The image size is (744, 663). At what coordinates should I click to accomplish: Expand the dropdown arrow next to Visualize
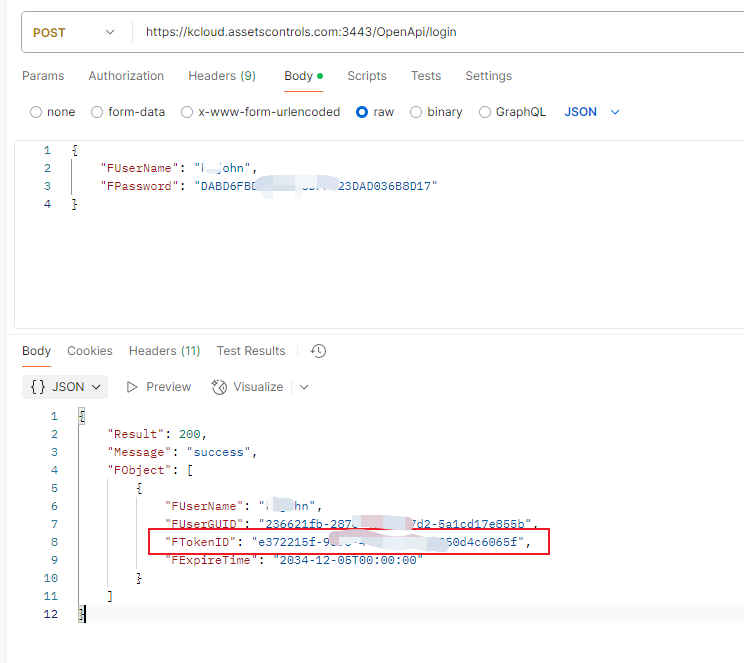pos(304,387)
